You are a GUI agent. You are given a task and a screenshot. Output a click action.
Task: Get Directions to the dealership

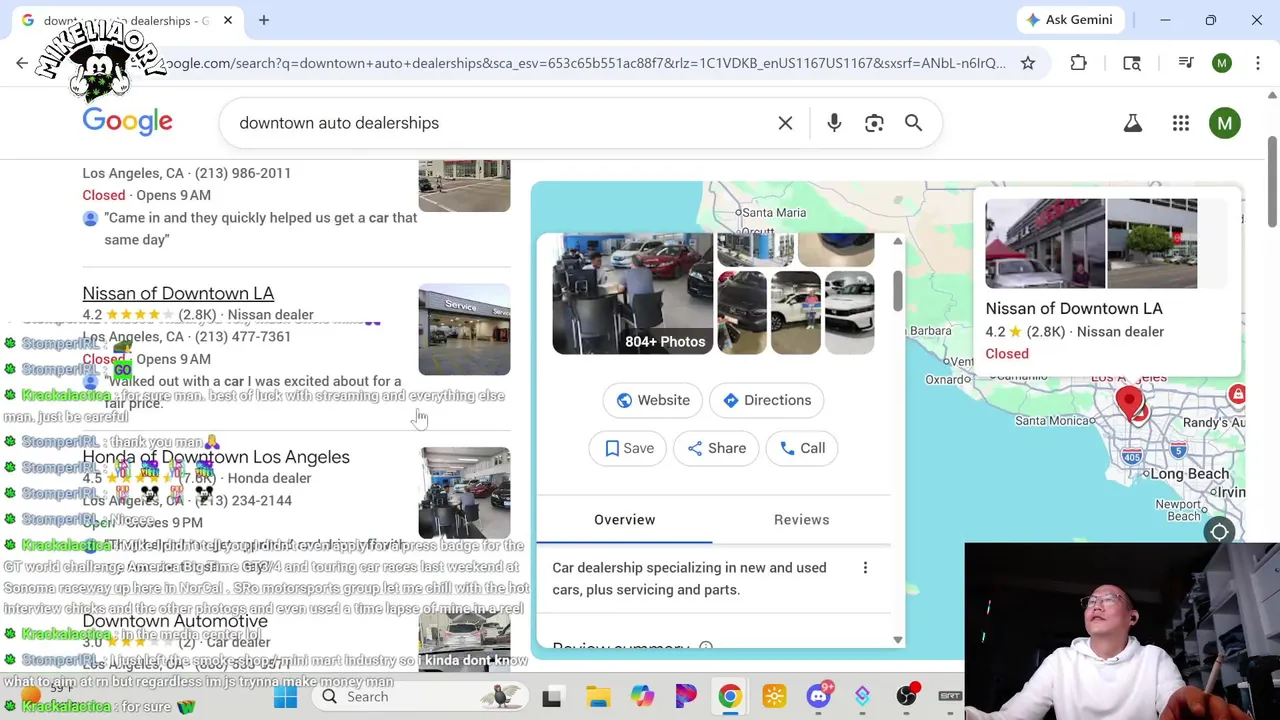(766, 400)
